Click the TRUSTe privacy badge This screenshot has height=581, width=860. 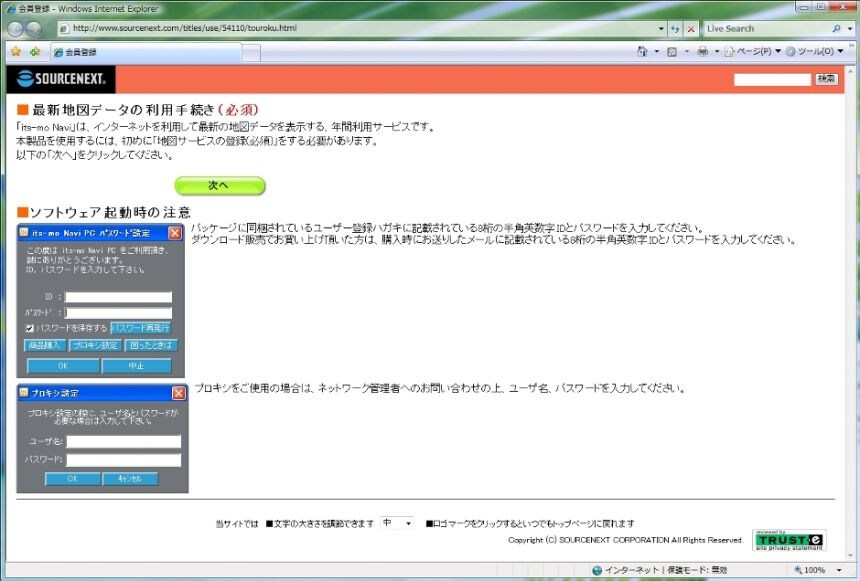(x=789, y=540)
